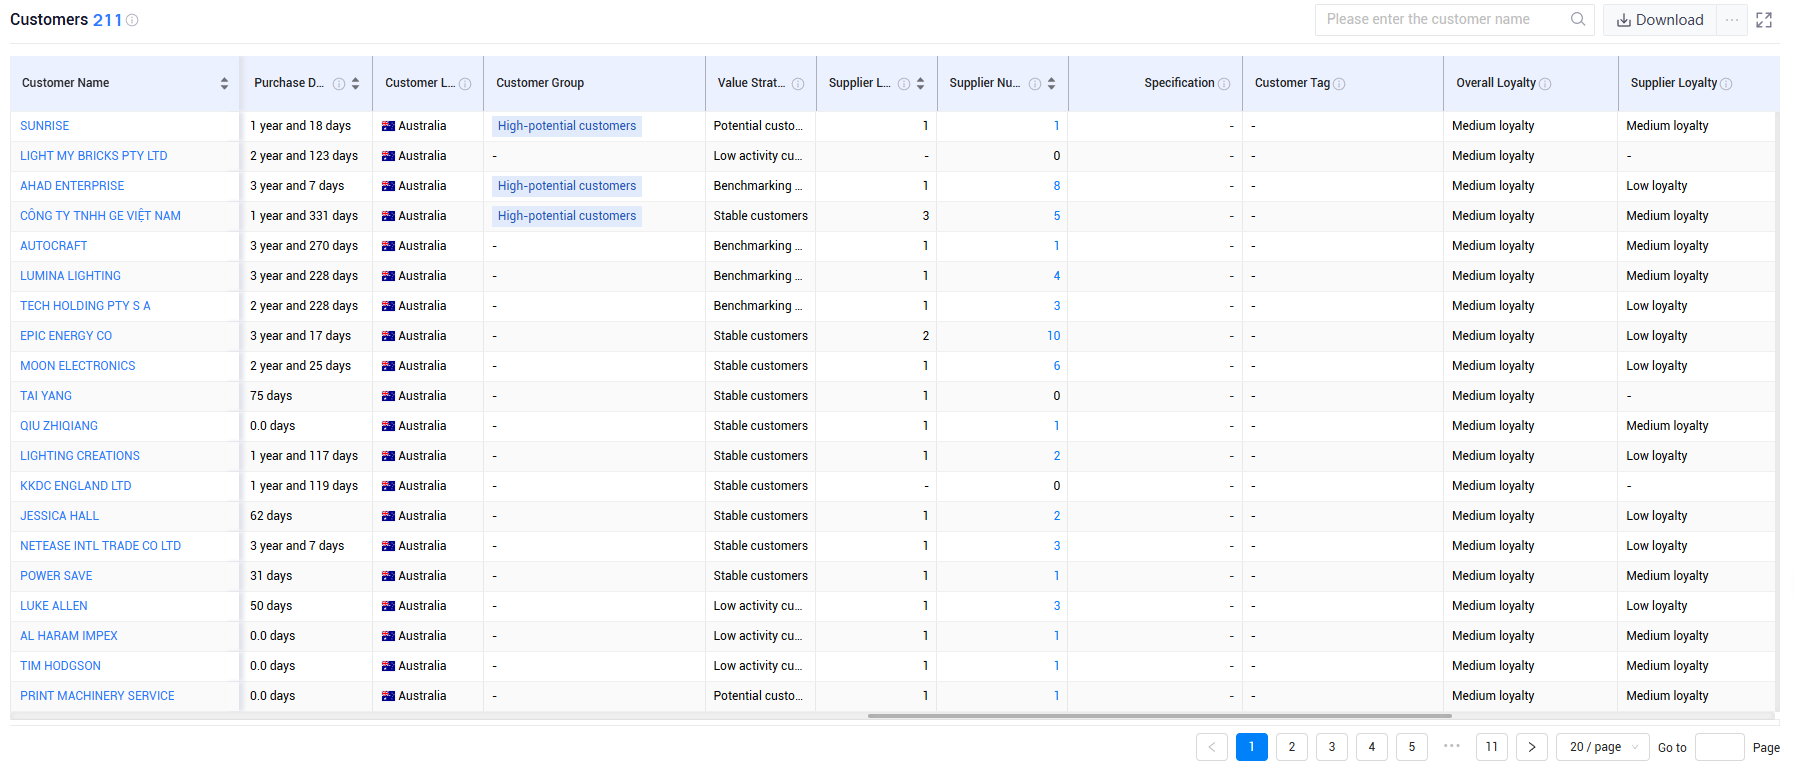Open the QIU ZHIQIANG customer link

[x=59, y=426]
